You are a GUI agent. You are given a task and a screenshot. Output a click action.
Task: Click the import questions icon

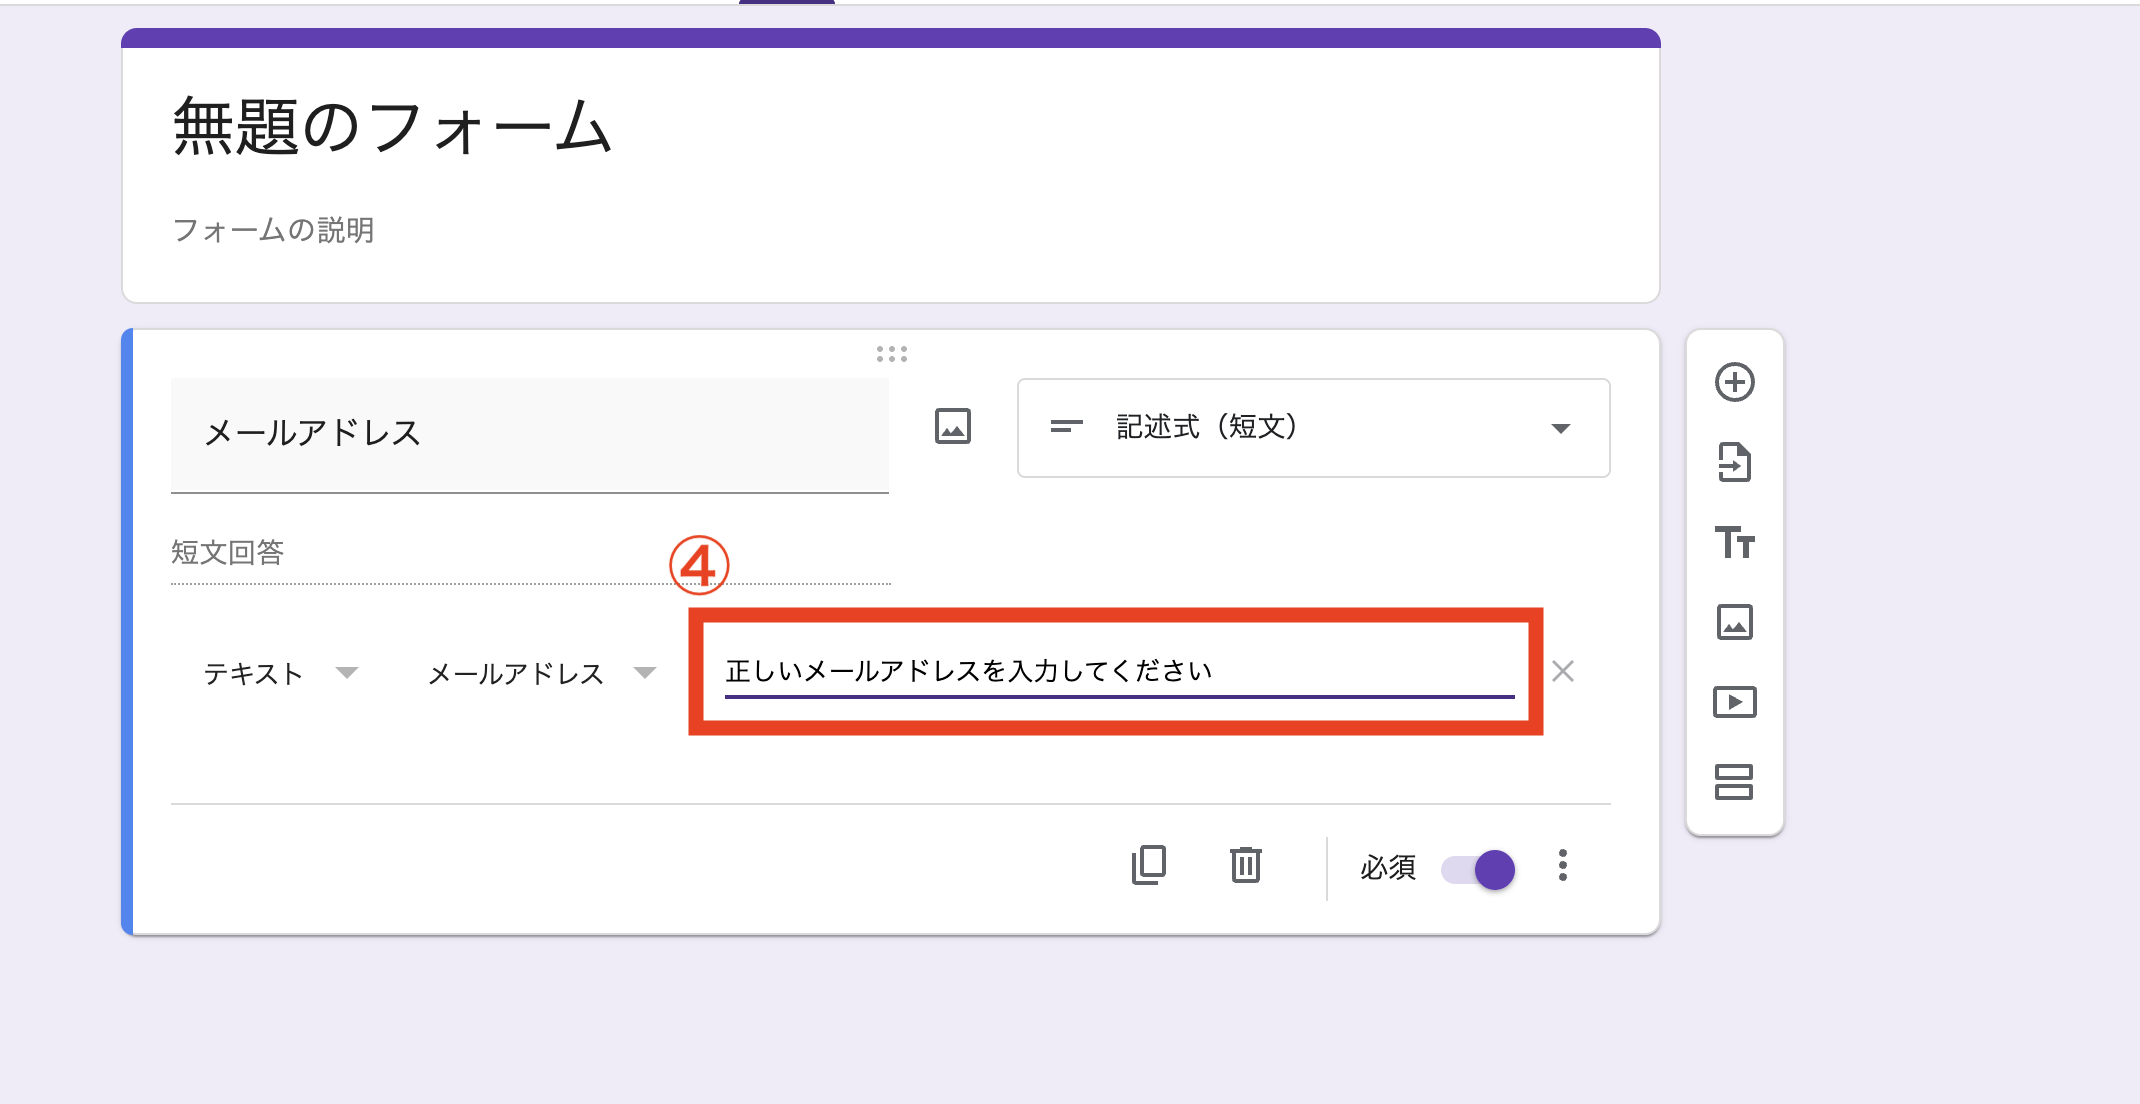coord(1734,462)
